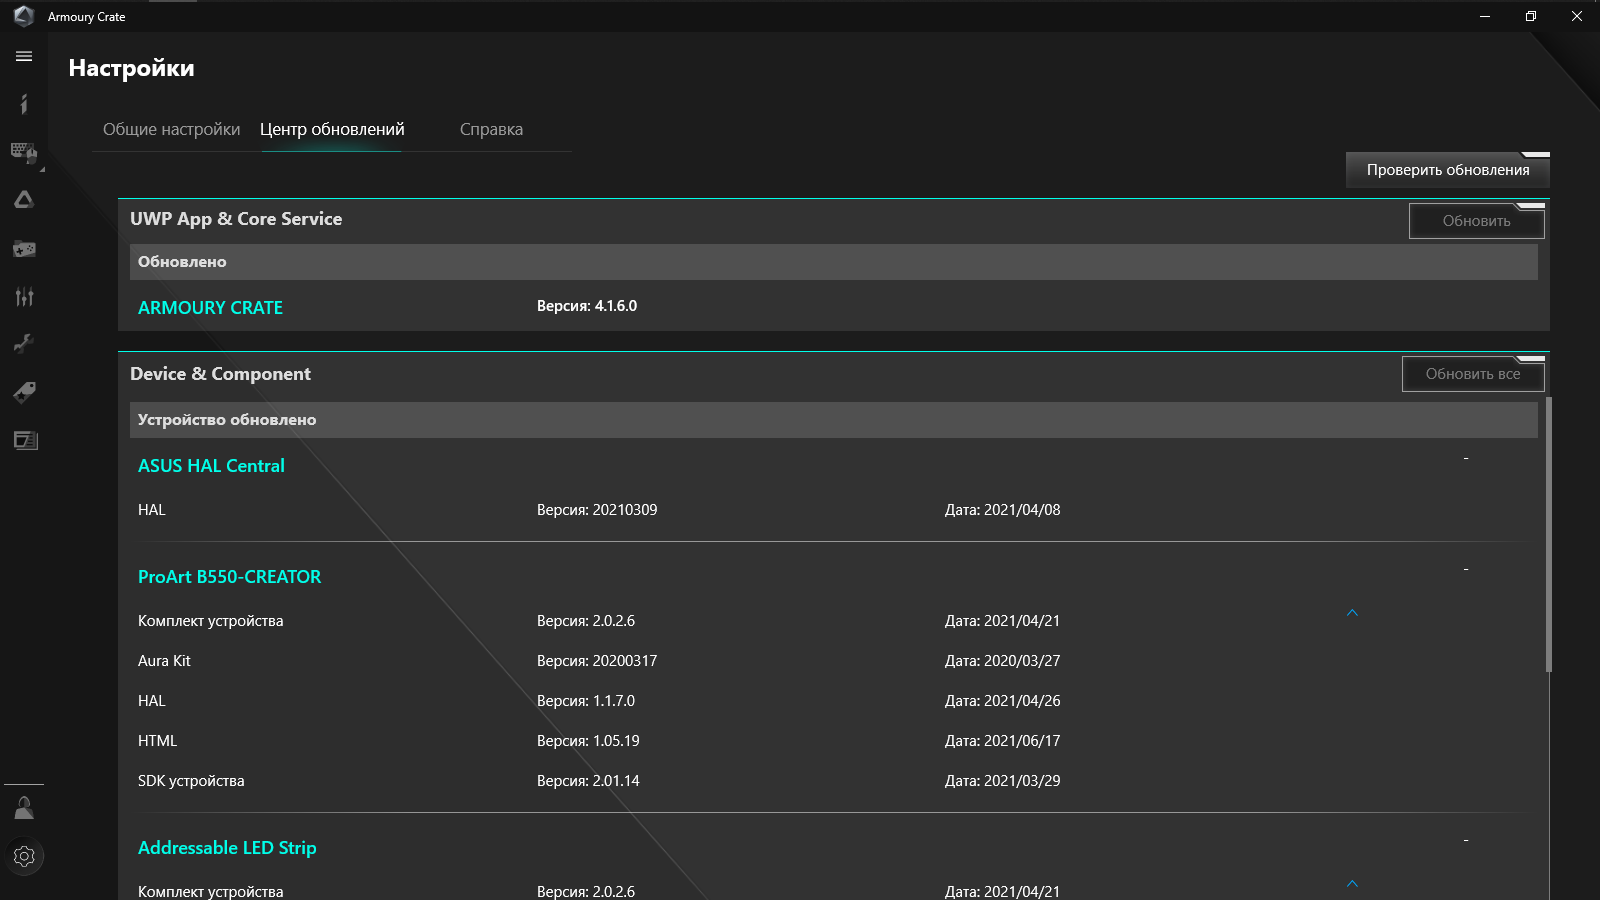Open the Aura Sync triangle icon
This screenshot has width=1600, height=900.
24,200
